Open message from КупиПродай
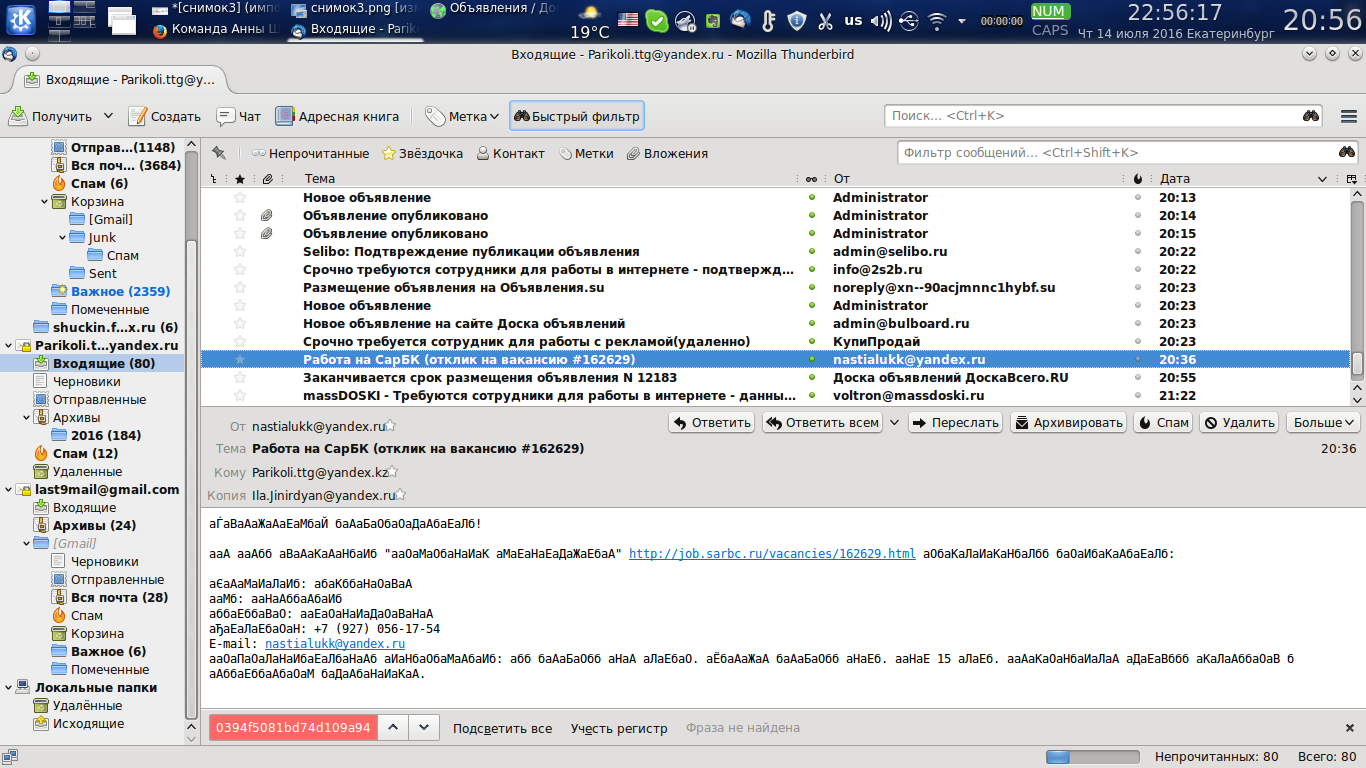Screen dimensions: 1366x768 [x=775, y=342]
